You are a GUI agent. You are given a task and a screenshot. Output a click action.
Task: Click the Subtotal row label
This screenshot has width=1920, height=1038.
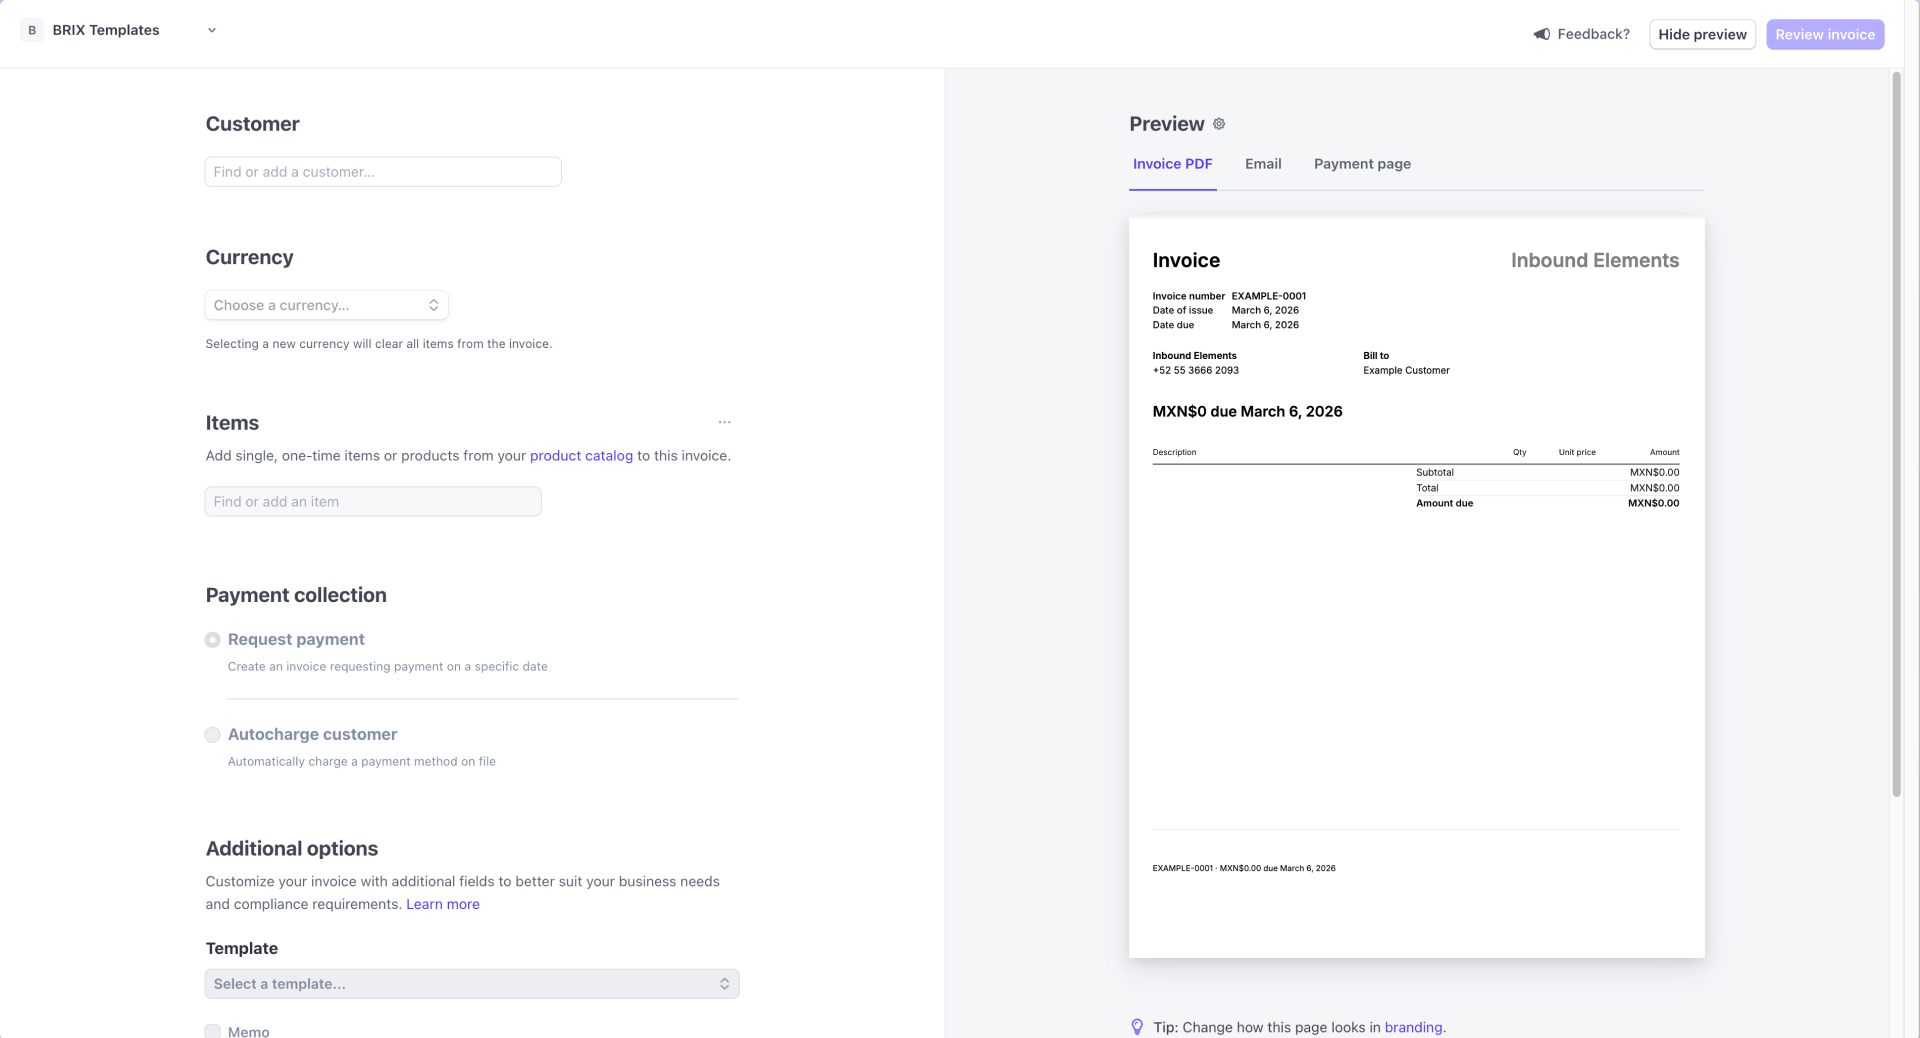coord(1435,472)
